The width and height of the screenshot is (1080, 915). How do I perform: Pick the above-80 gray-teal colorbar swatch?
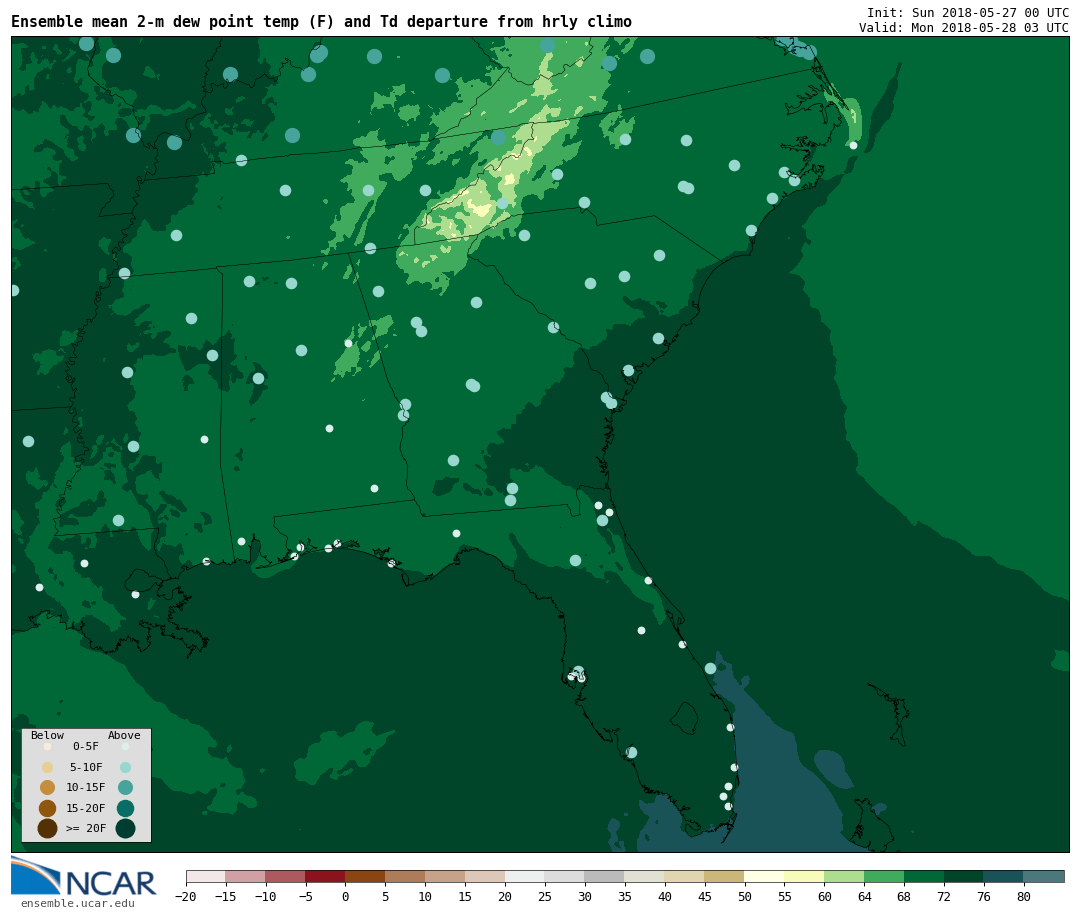(x=1044, y=876)
